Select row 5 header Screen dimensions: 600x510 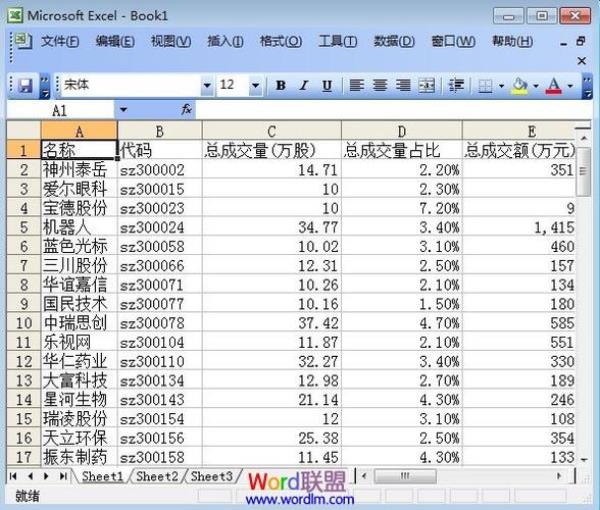(24, 227)
